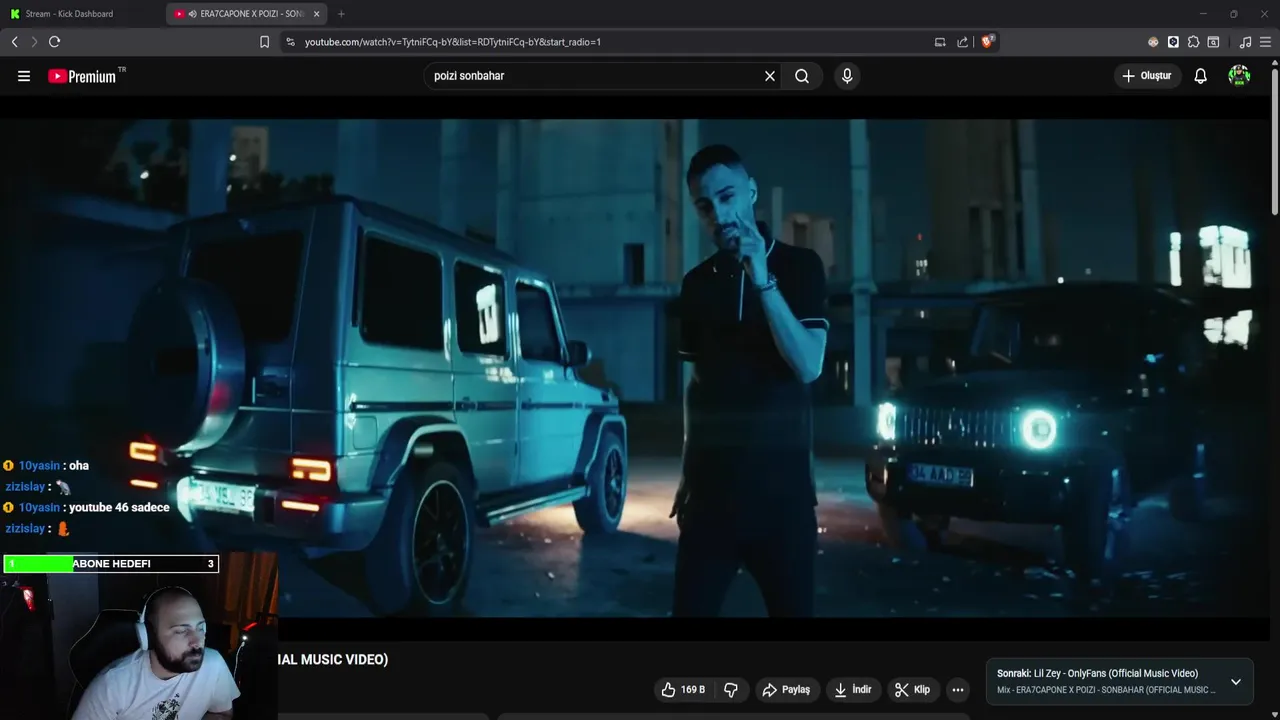Like the video with thumbs-up 169 B
The width and height of the screenshot is (1280, 720).
(x=683, y=690)
